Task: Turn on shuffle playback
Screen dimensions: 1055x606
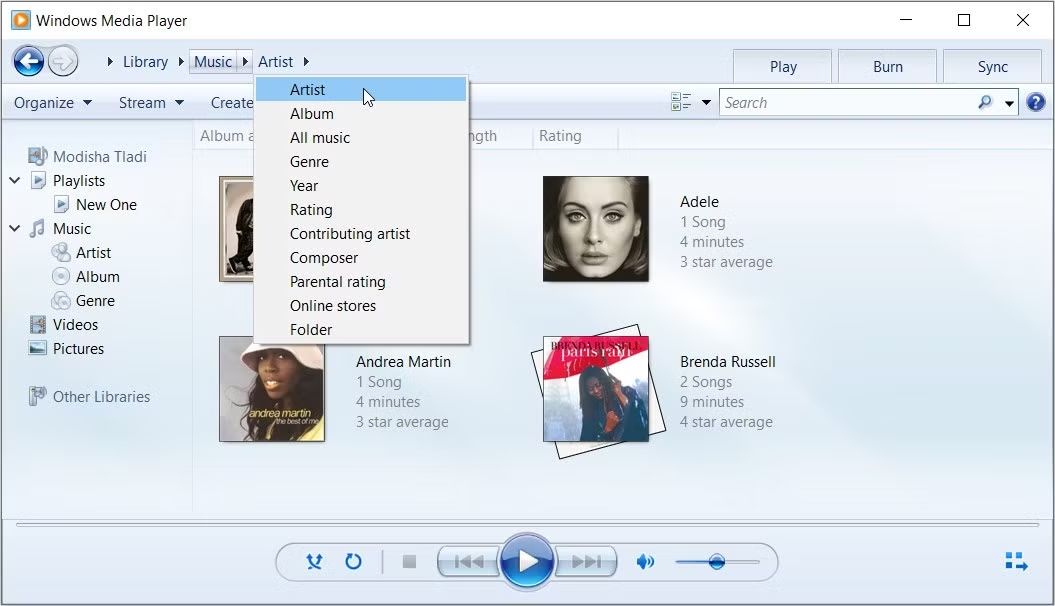Action: click(x=314, y=562)
